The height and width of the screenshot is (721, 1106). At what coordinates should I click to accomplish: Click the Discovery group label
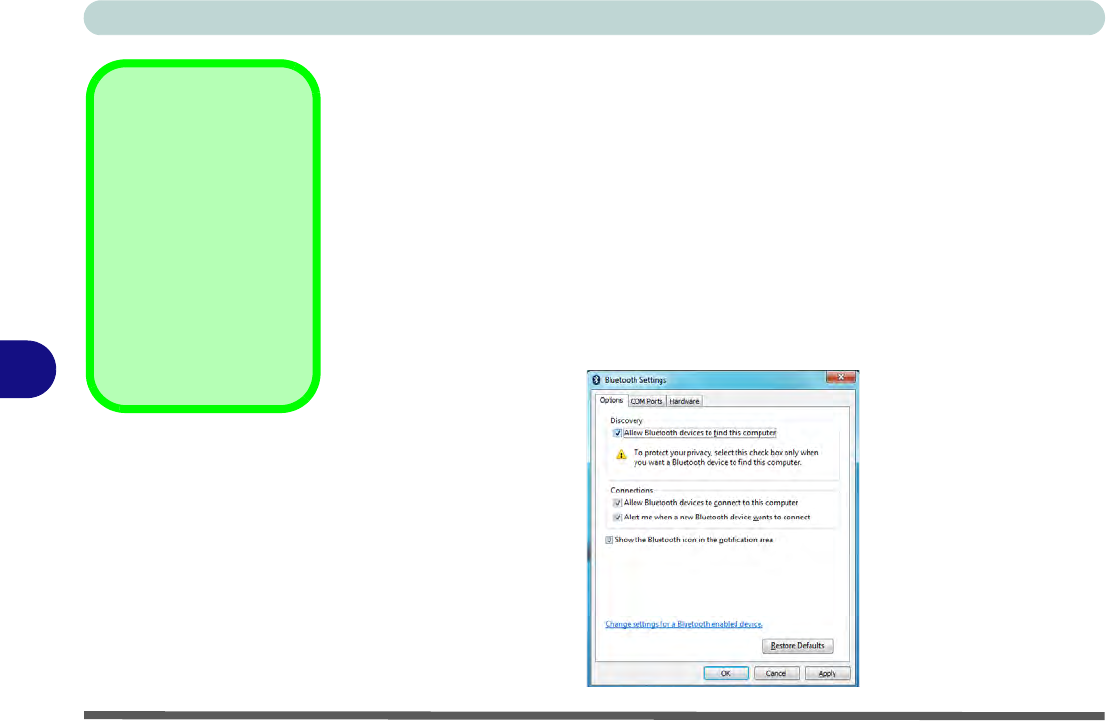pyautogui.click(x=626, y=420)
